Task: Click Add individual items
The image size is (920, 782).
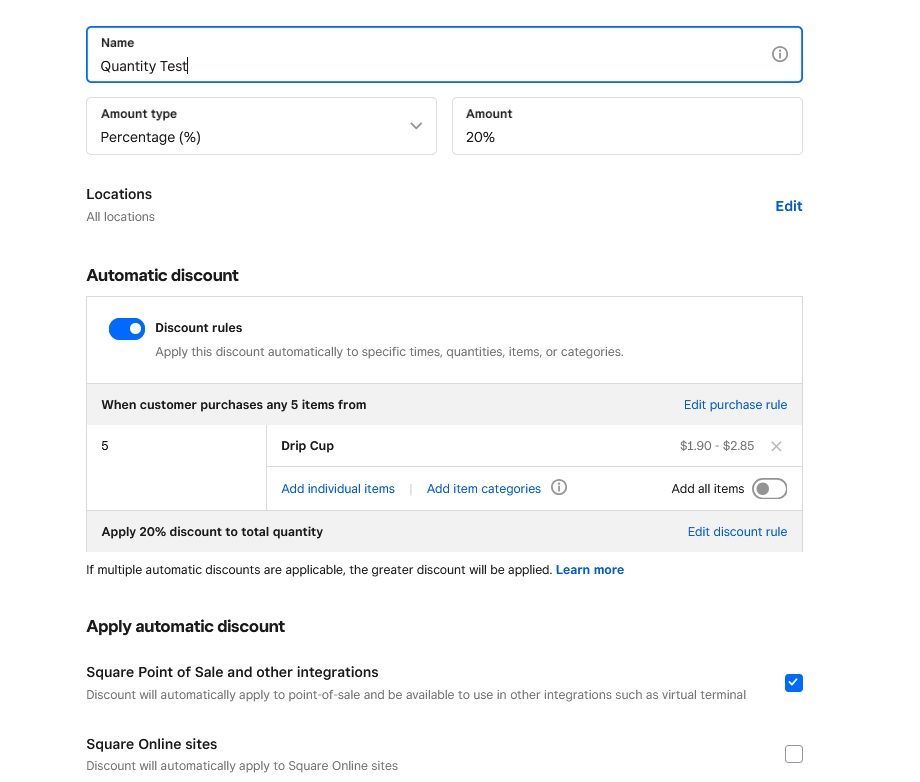Action: (338, 489)
